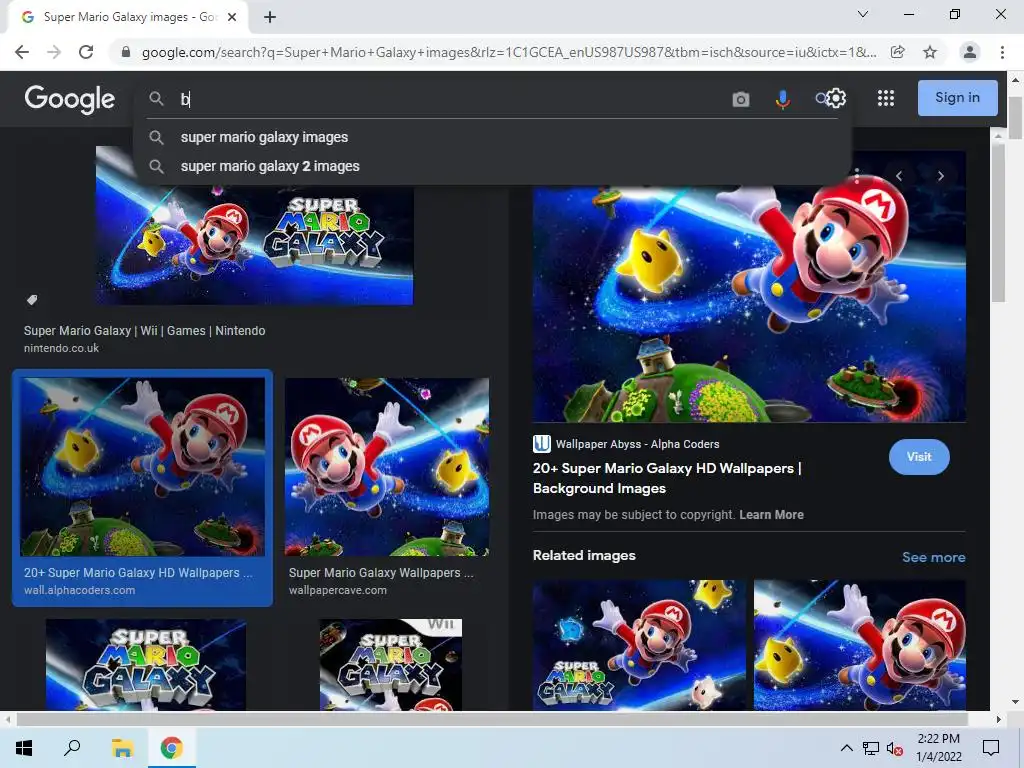Click See more related images
This screenshot has height=768, width=1024.
pyautogui.click(x=933, y=557)
